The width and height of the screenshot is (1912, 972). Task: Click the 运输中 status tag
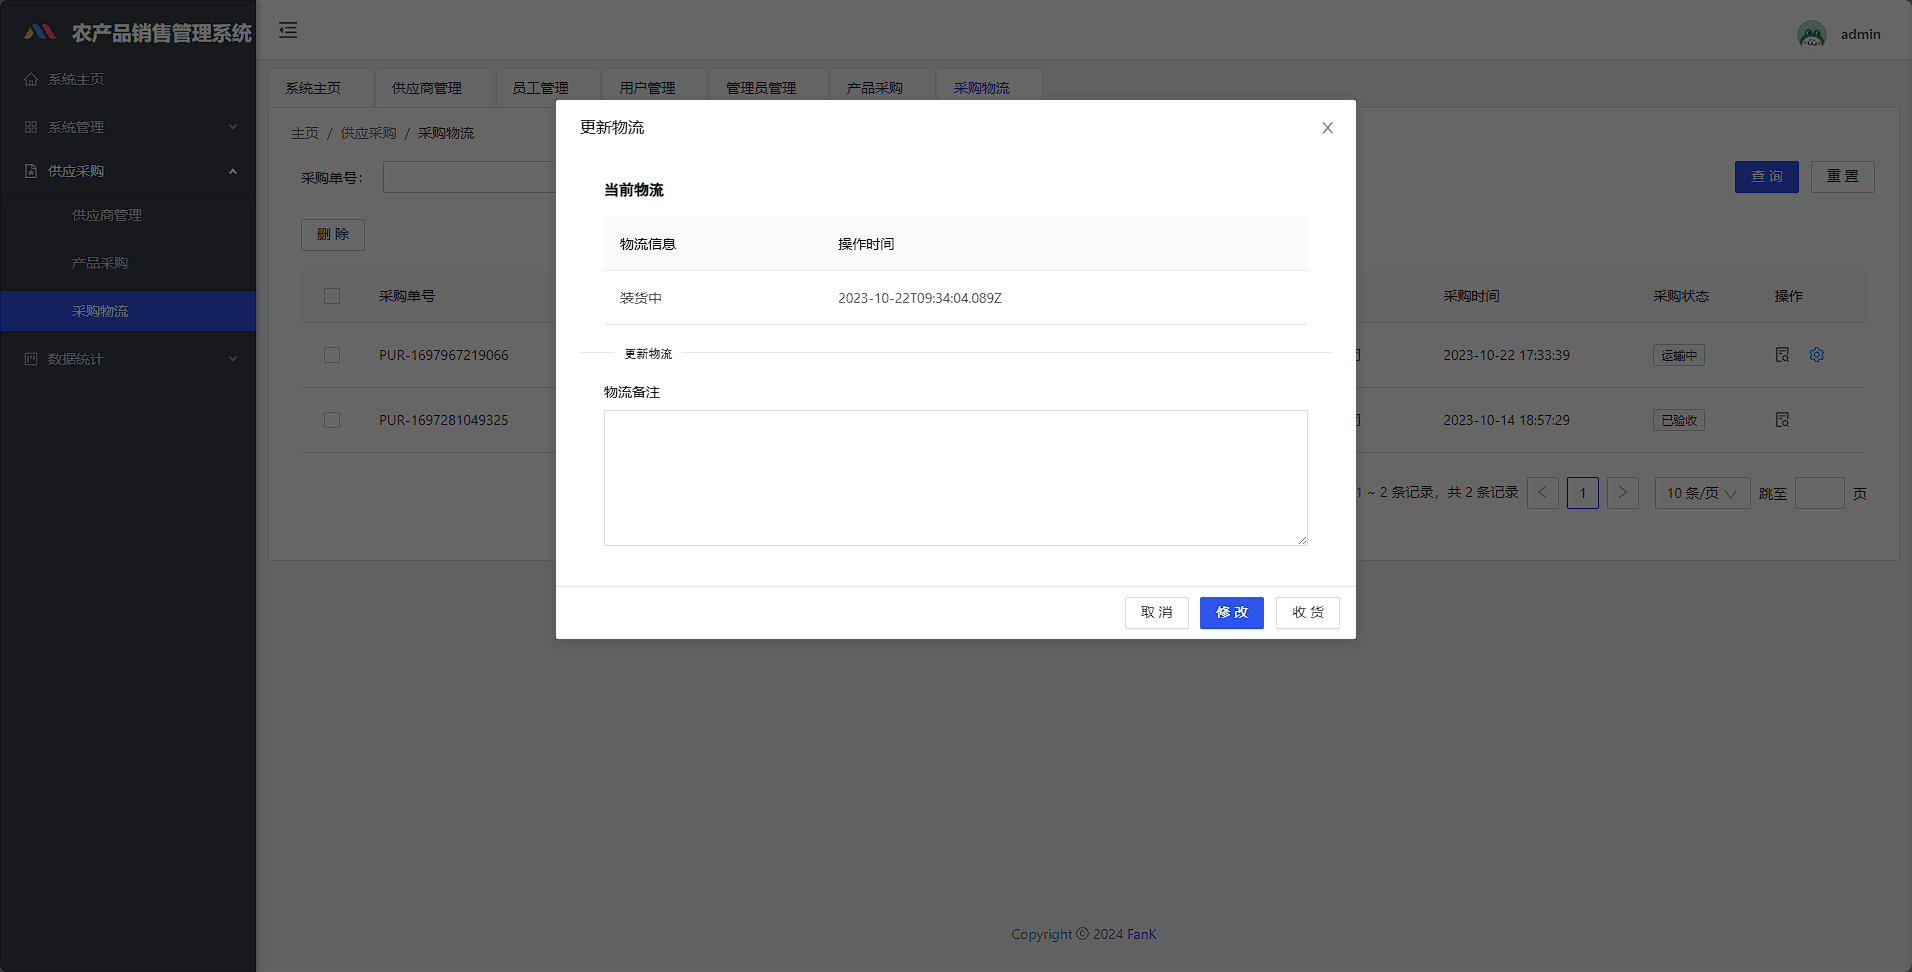[1679, 355]
